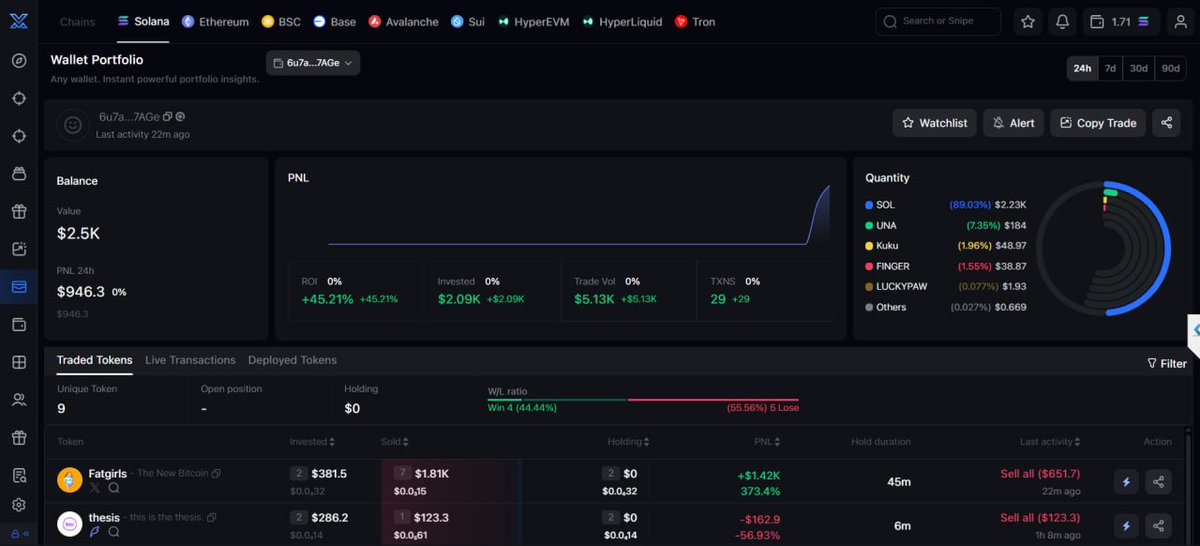Switch to the Tron chain tab
This screenshot has width=1200, height=546.
coord(695,21)
